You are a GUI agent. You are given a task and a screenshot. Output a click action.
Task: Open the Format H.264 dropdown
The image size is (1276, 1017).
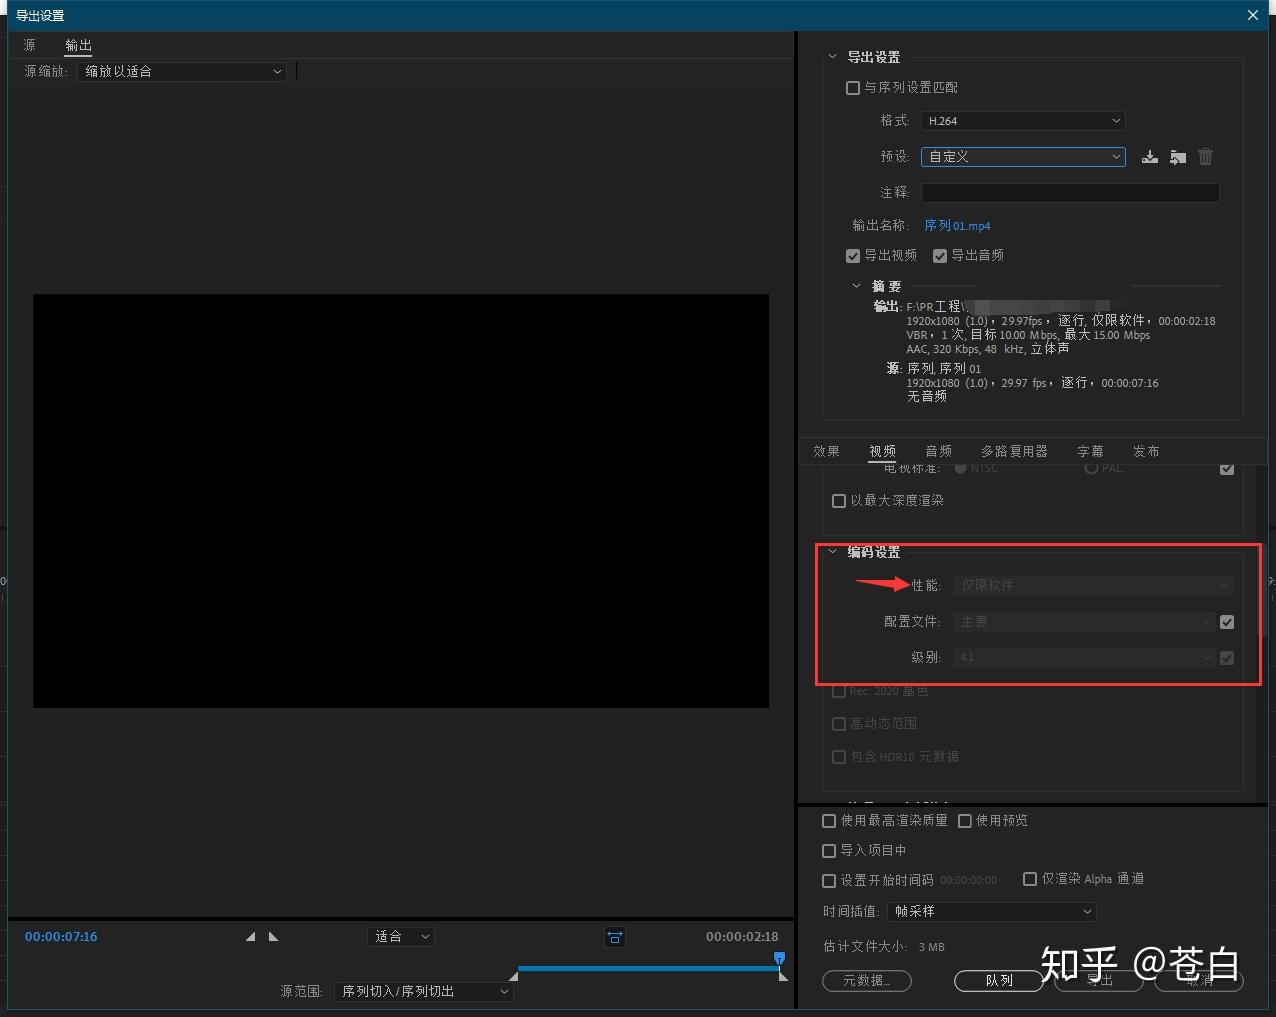(1023, 121)
